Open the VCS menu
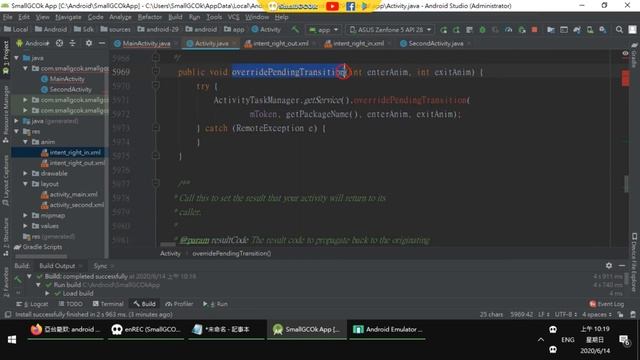640x360 pixels. (x=233, y=17)
